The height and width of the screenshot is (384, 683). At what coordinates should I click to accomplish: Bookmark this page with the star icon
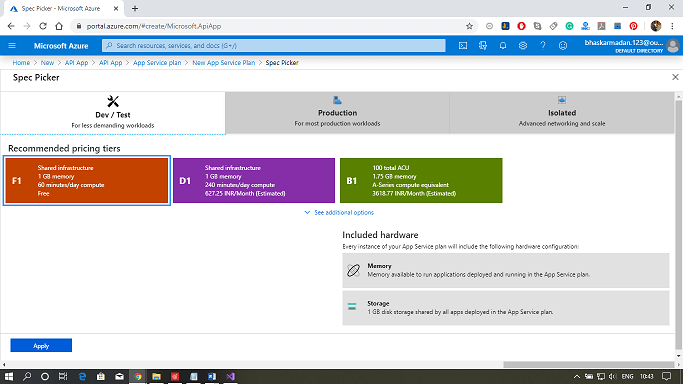(469, 26)
